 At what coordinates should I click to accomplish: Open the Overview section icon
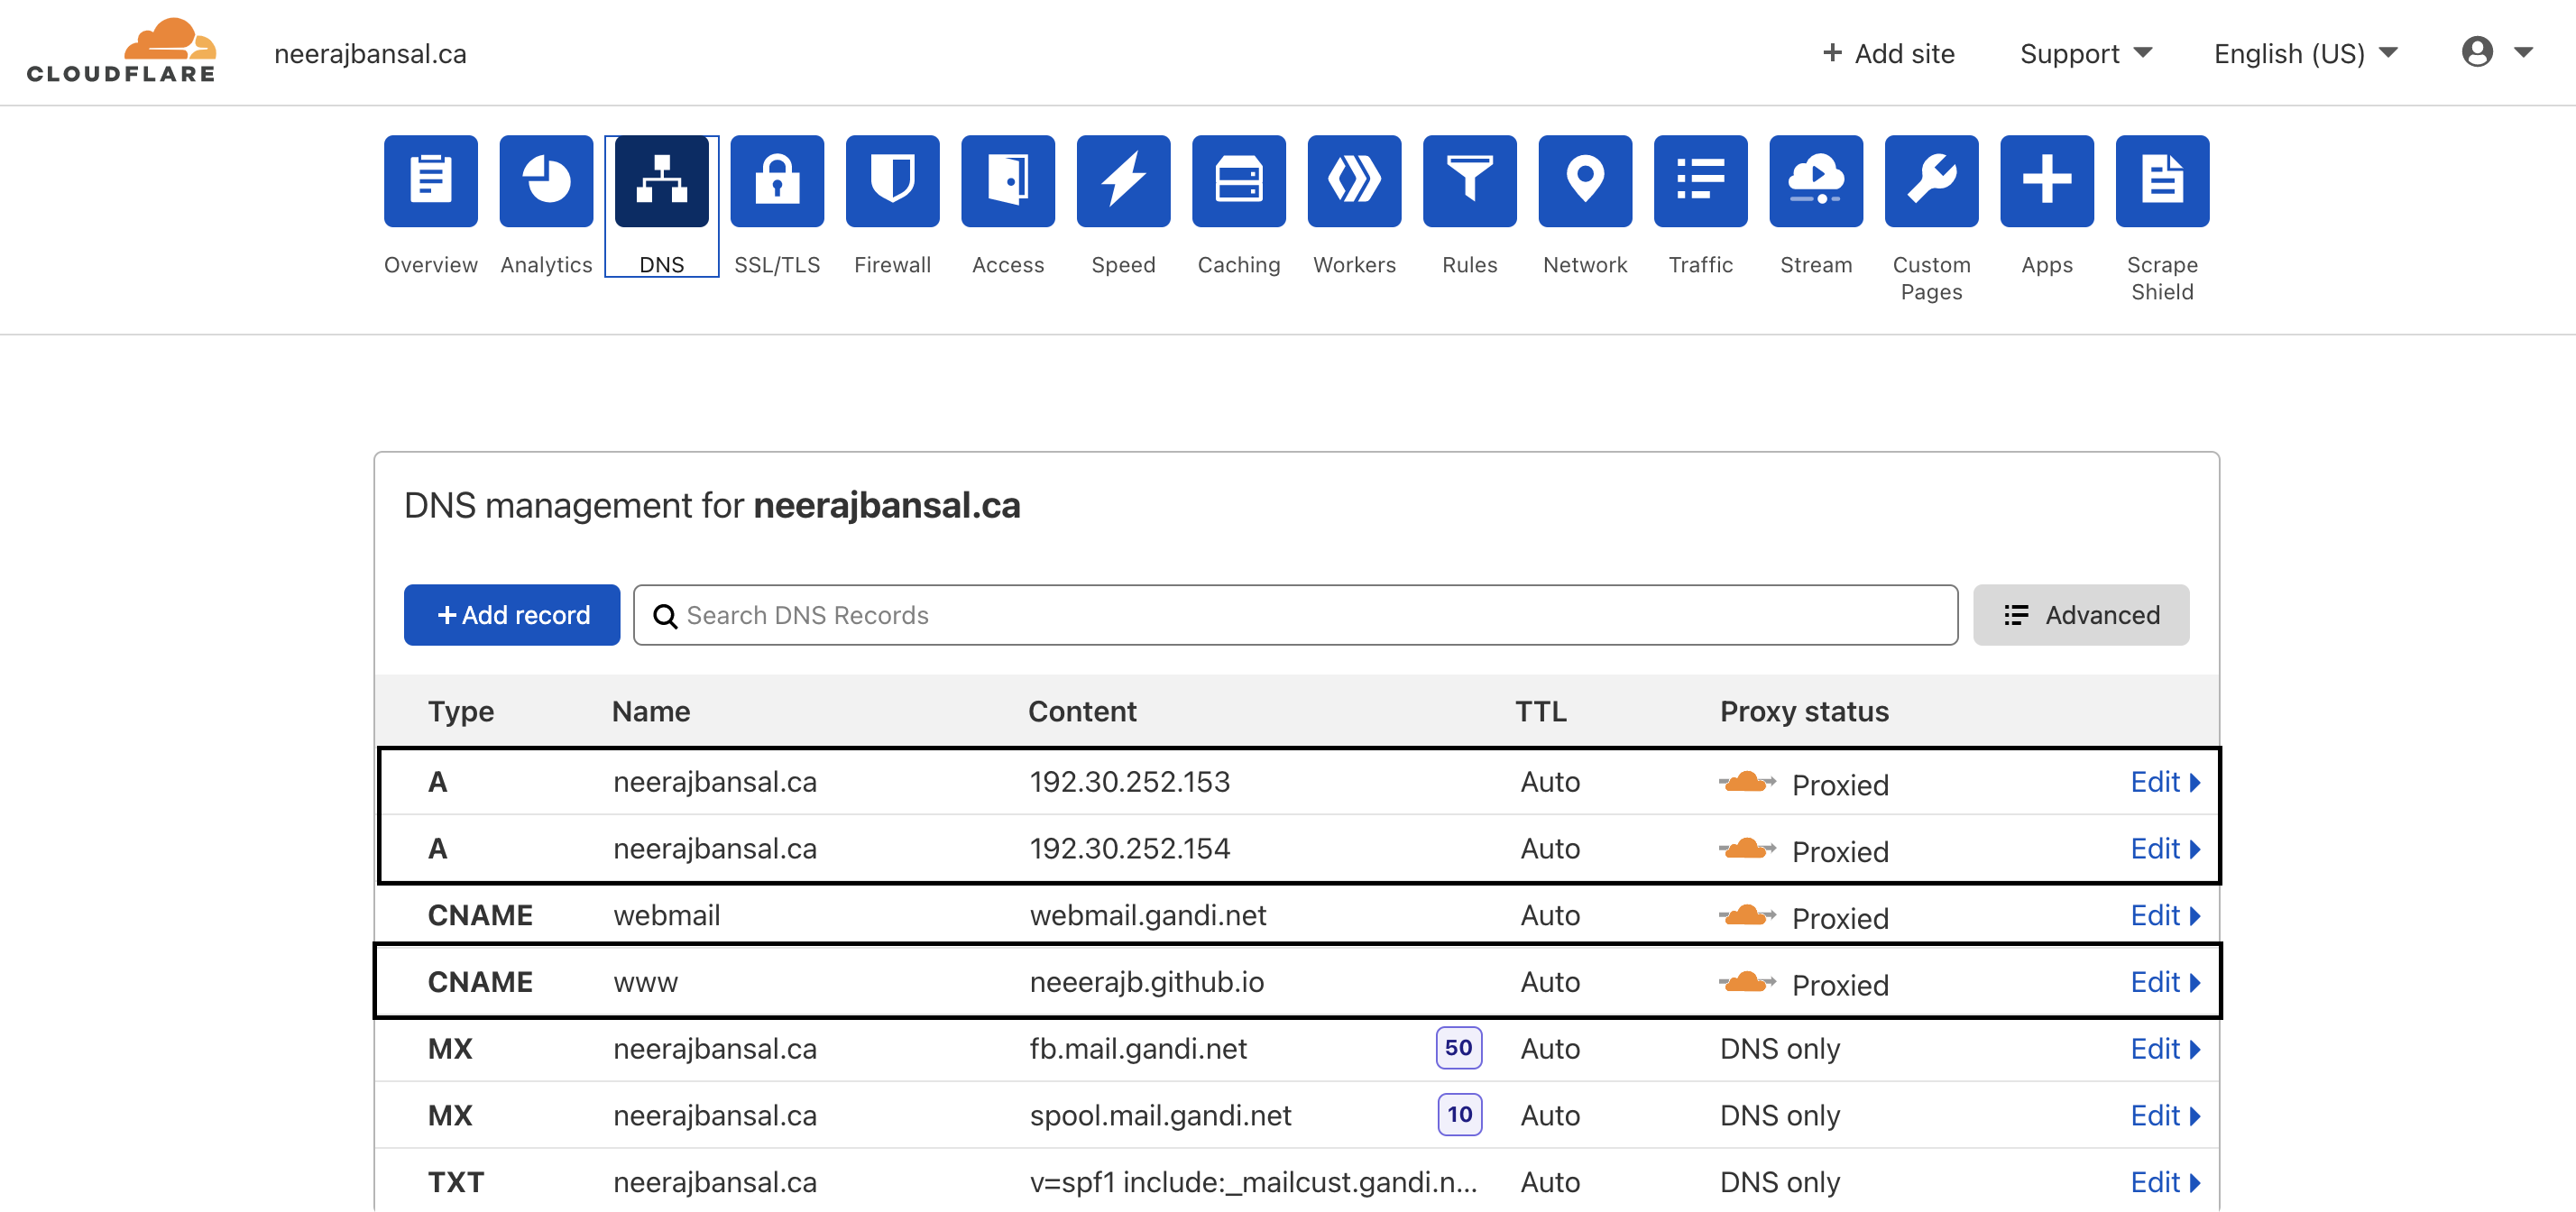pyautogui.click(x=430, y=181)
